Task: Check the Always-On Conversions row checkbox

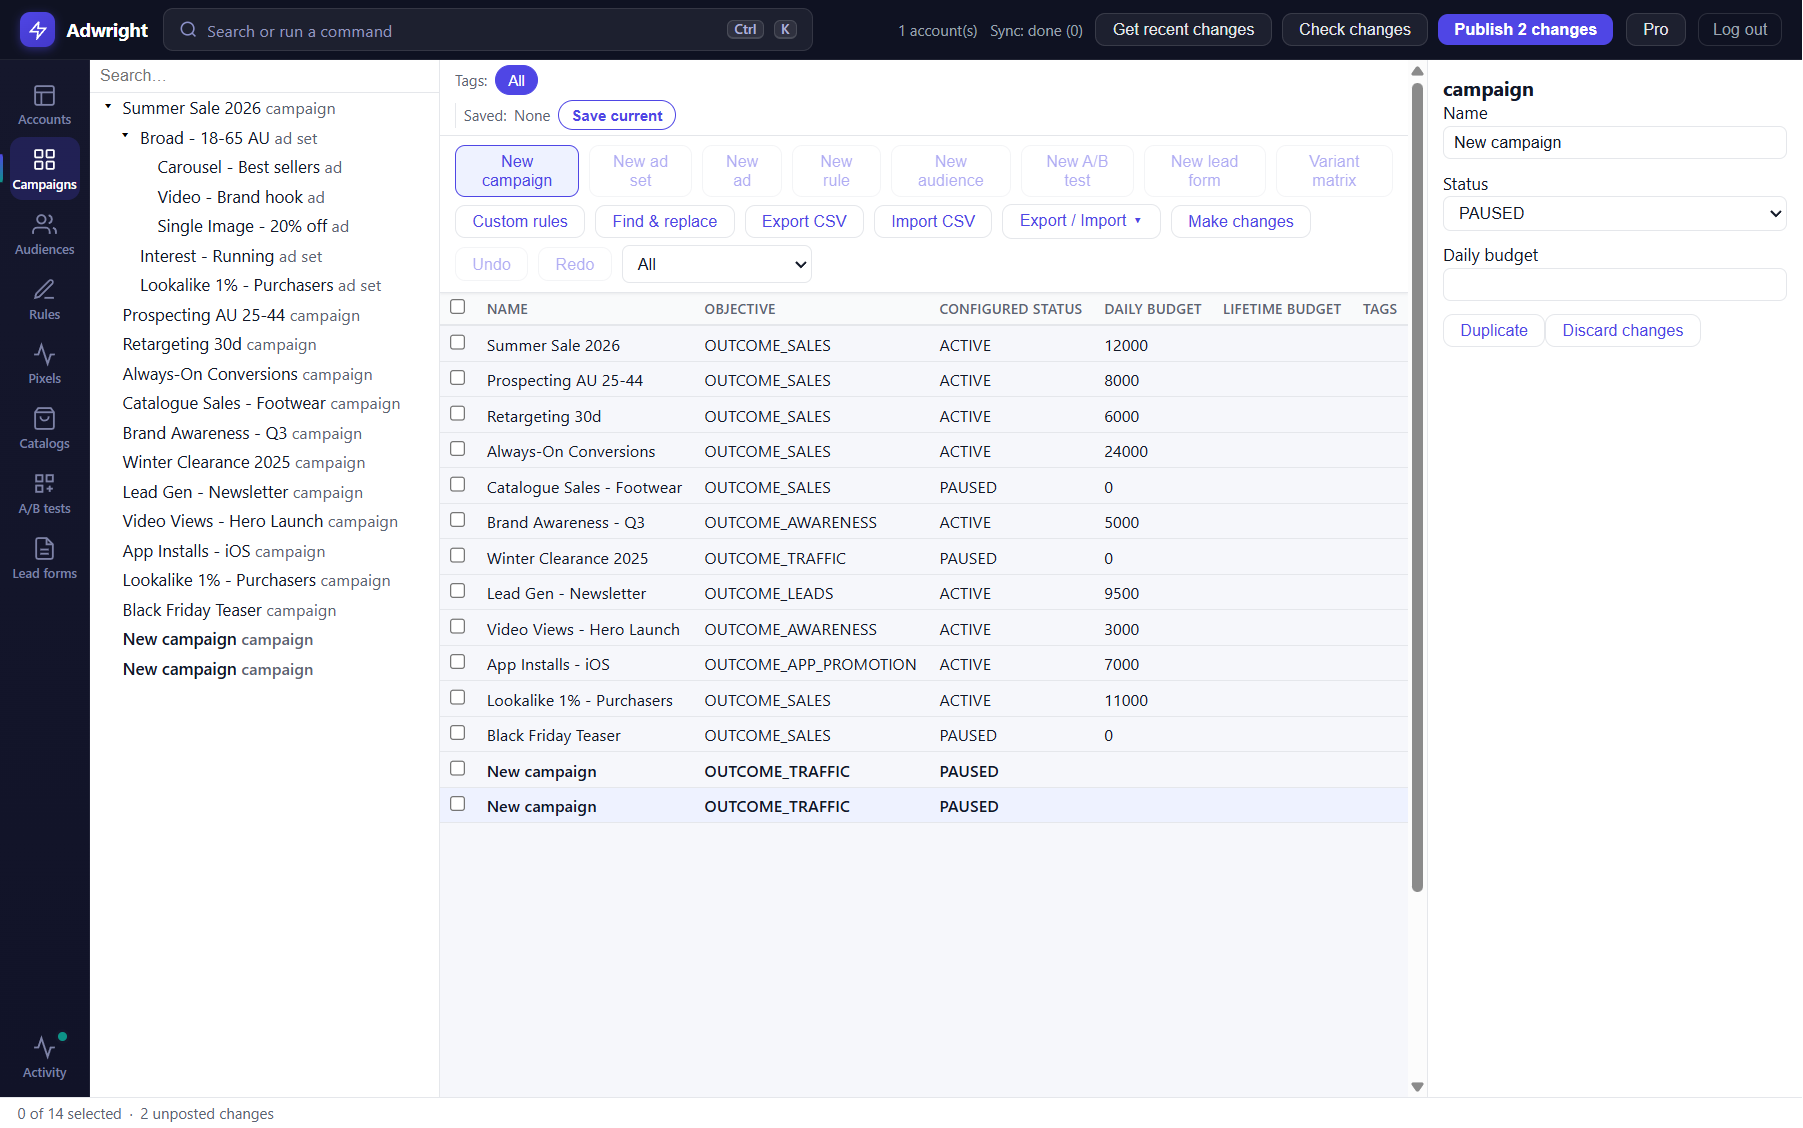Action: tap(458, 449)
